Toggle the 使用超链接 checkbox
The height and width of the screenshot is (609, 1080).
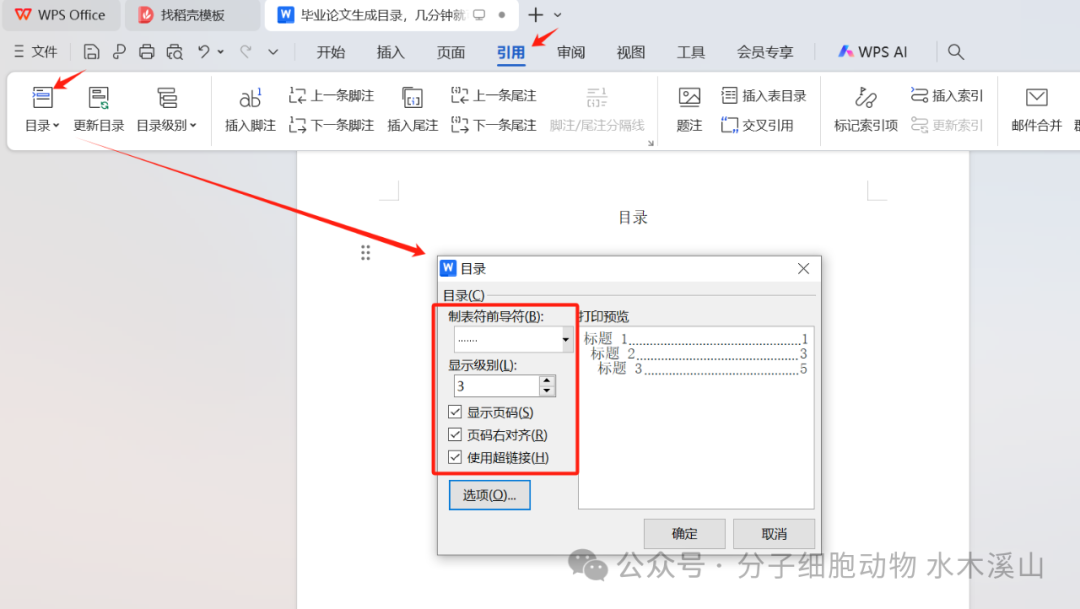tap(455, 457)
